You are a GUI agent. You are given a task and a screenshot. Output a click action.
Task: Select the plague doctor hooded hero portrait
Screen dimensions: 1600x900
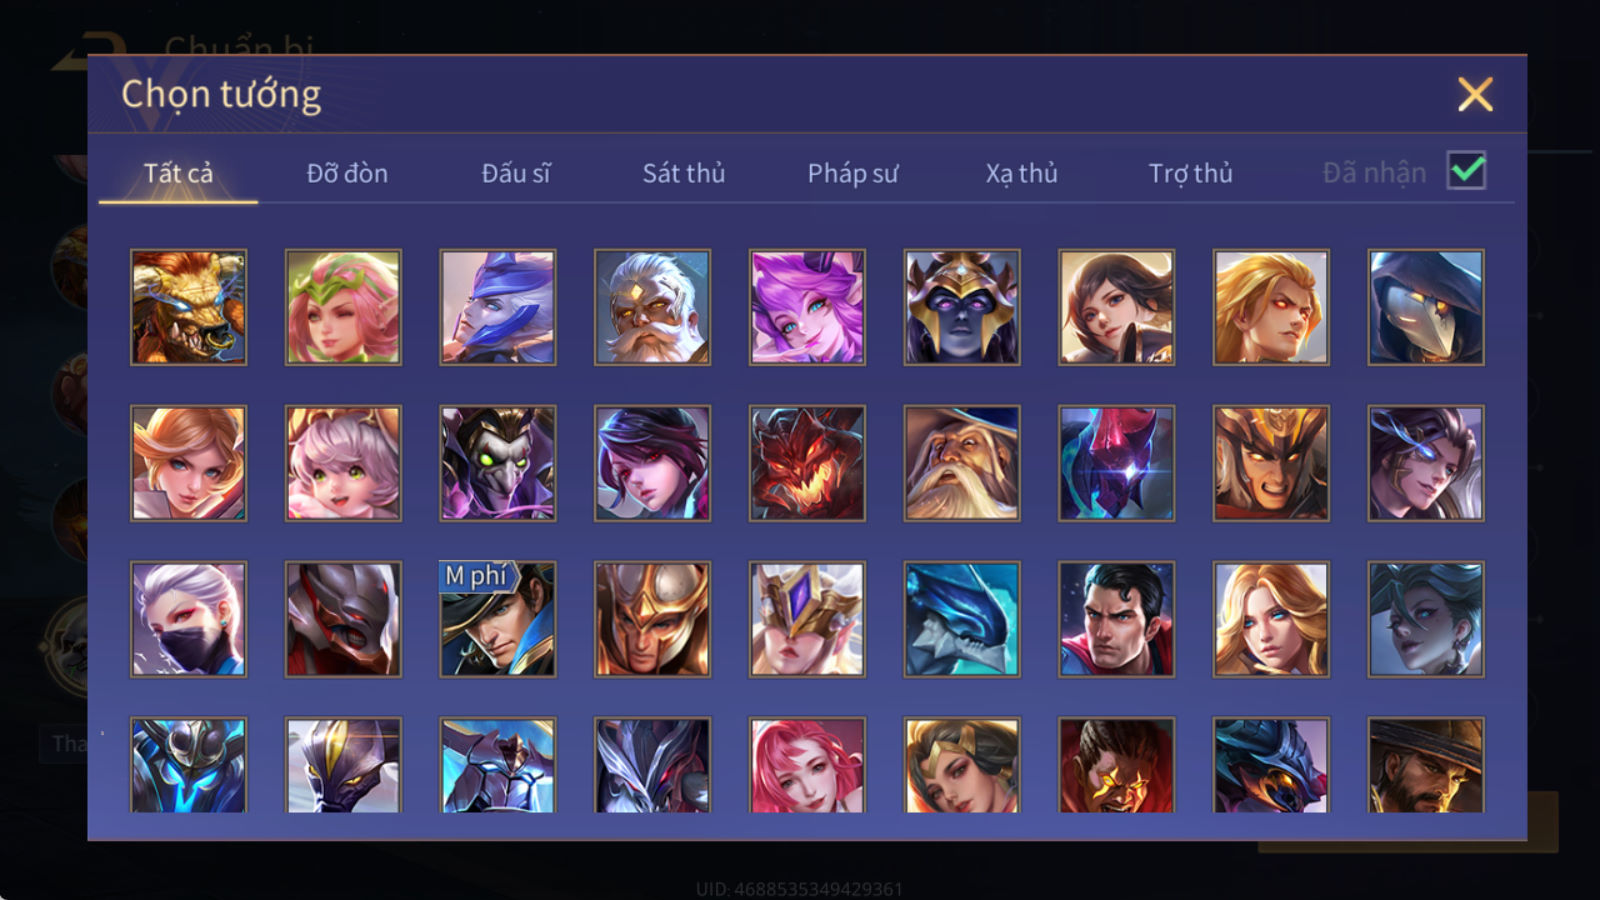(1425, 307)
